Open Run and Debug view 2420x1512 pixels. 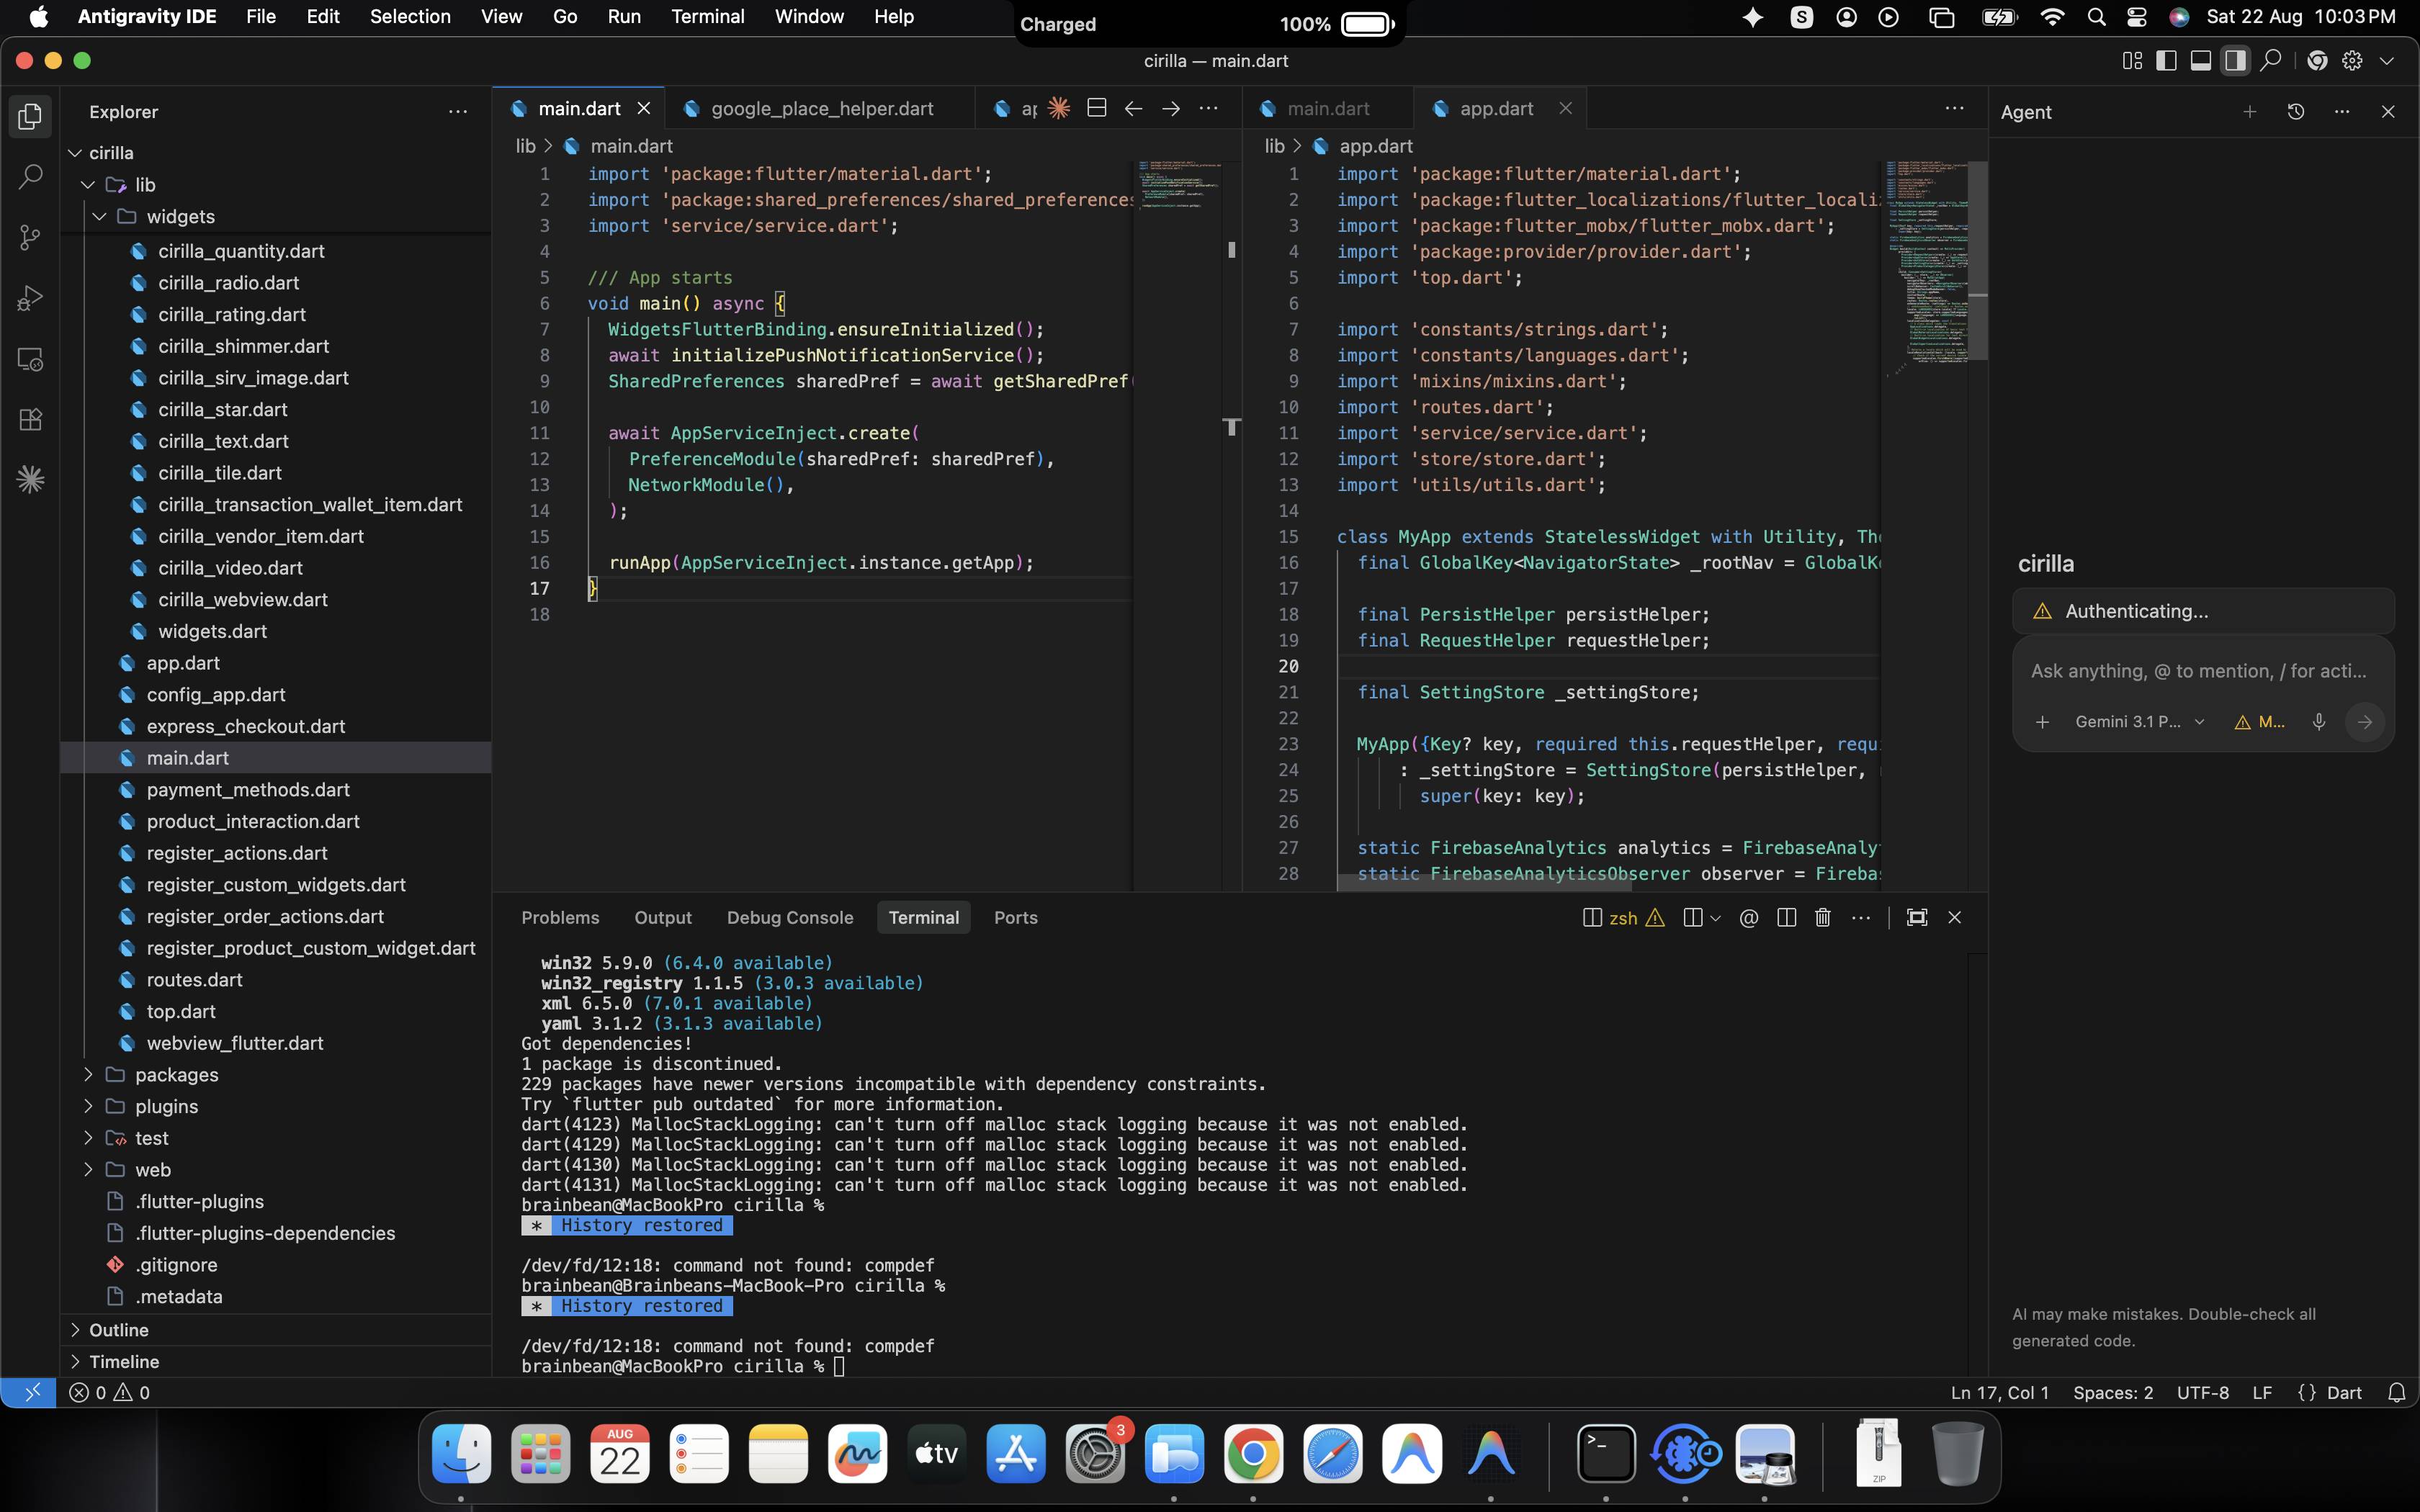tap(30, 298)
